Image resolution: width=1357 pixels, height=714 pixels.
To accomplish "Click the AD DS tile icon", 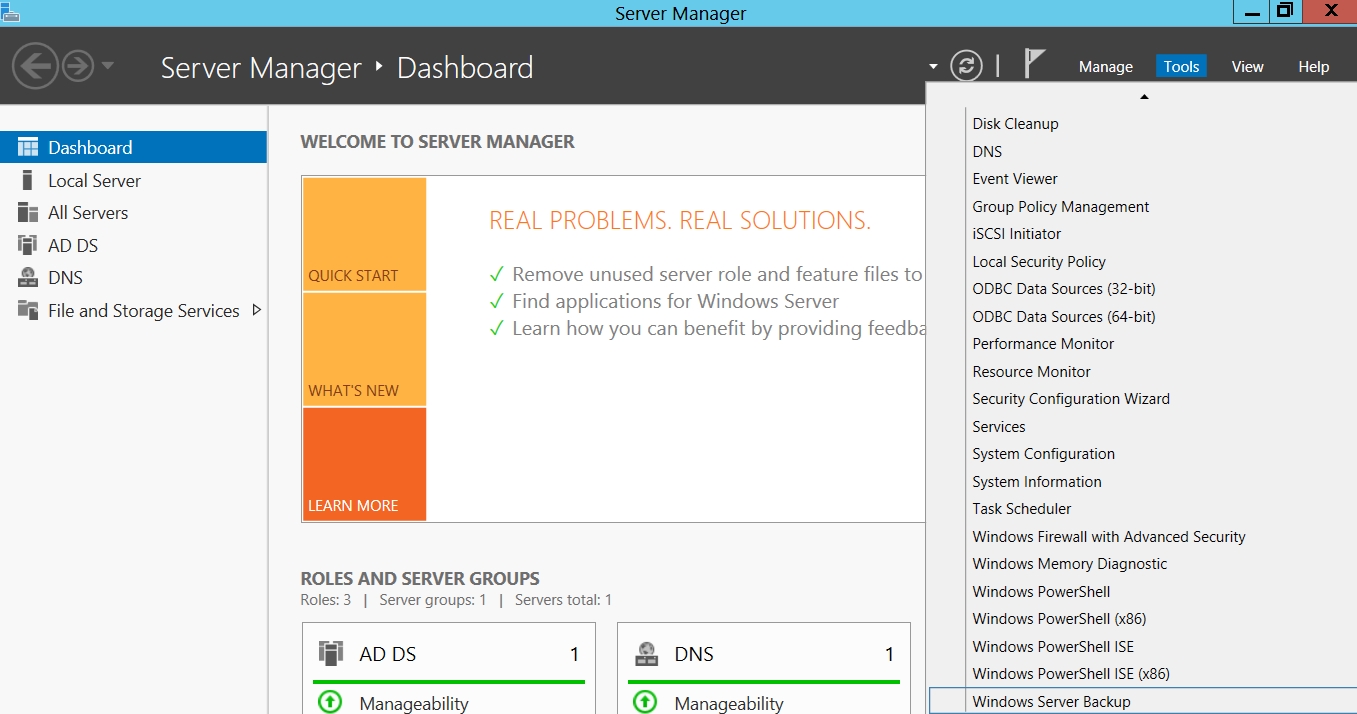I will (331, 654).
